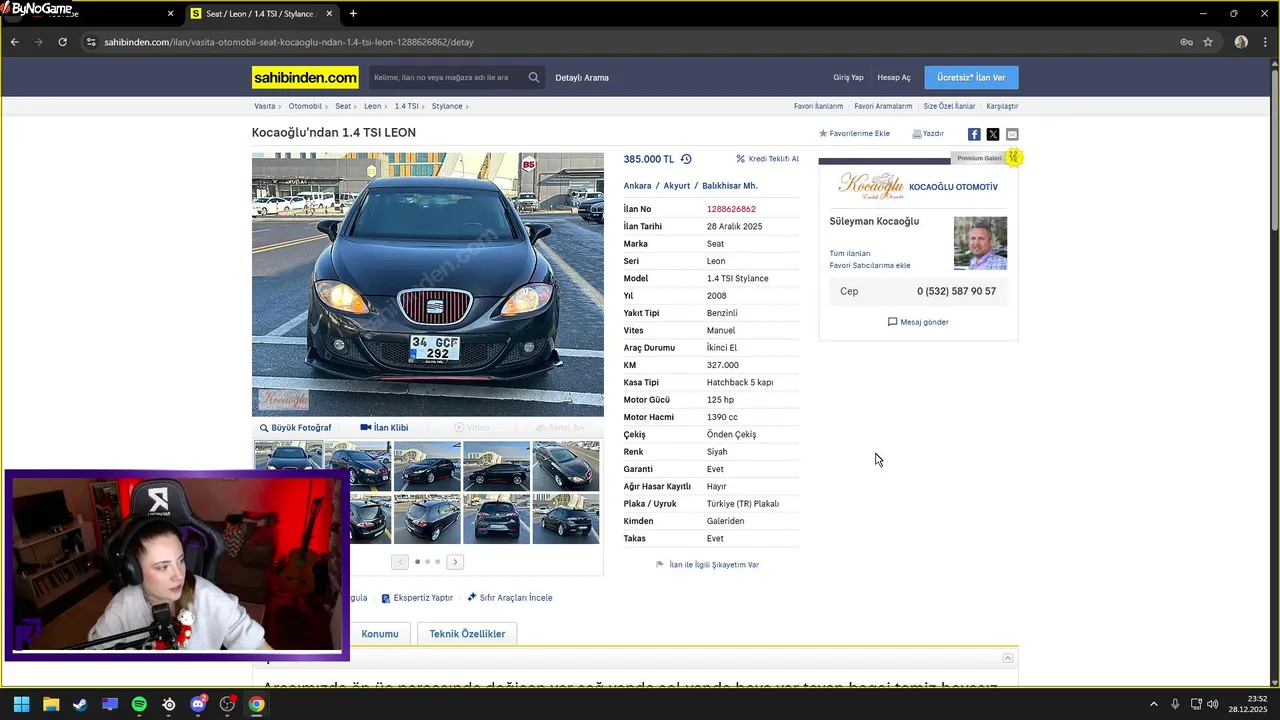Open File Explorer from taskbar
The image size is (1280, 720).
pos(51,704)
